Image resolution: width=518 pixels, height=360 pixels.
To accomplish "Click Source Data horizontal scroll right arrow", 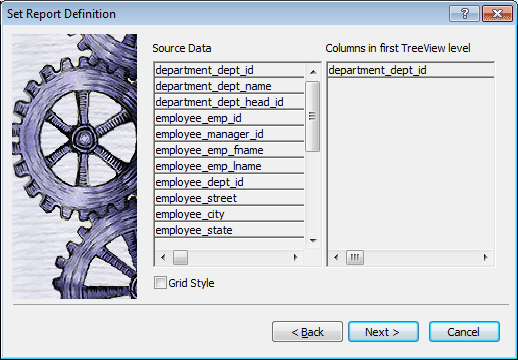I will (x=295, y=257).
